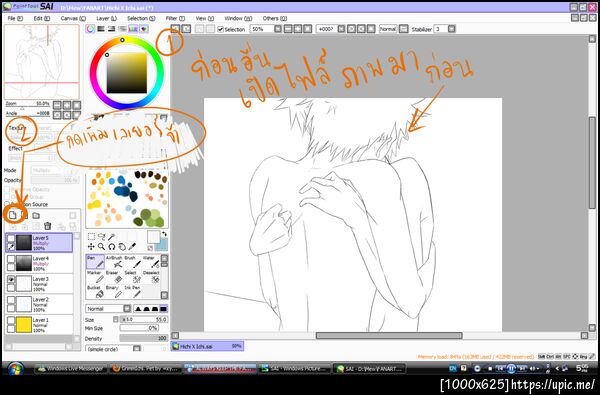Screen dimensions: 600x395
Task: Choose the Deselect pen tool
Action: point(150,277)
